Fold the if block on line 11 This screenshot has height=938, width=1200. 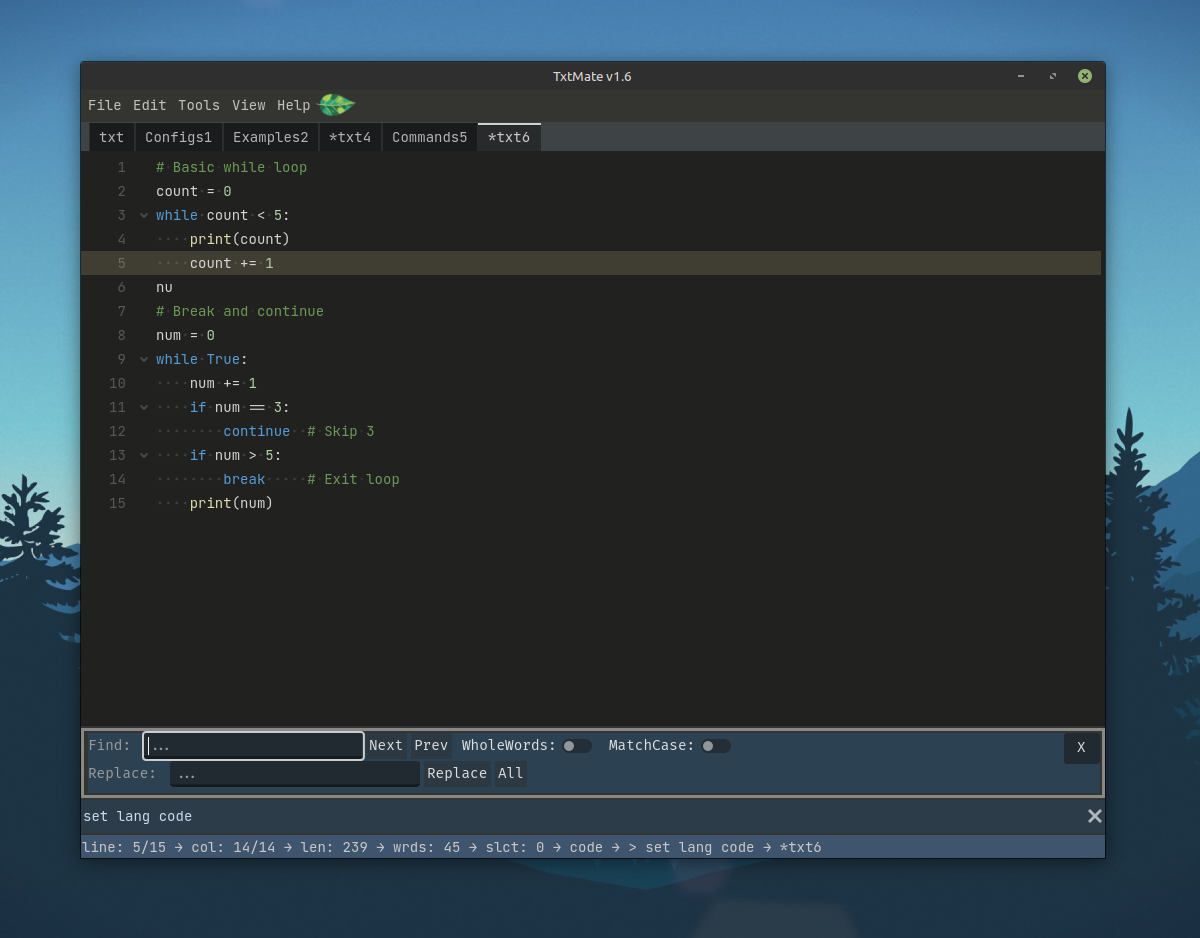tap(144, 407)
